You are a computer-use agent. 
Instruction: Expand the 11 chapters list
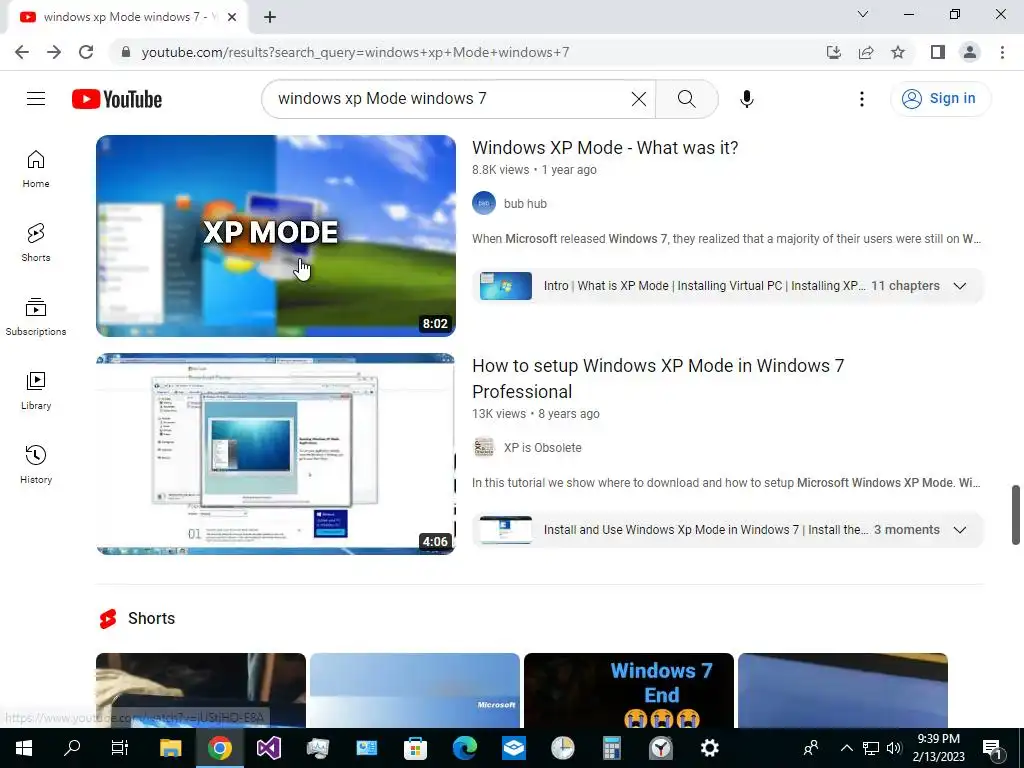959,286
